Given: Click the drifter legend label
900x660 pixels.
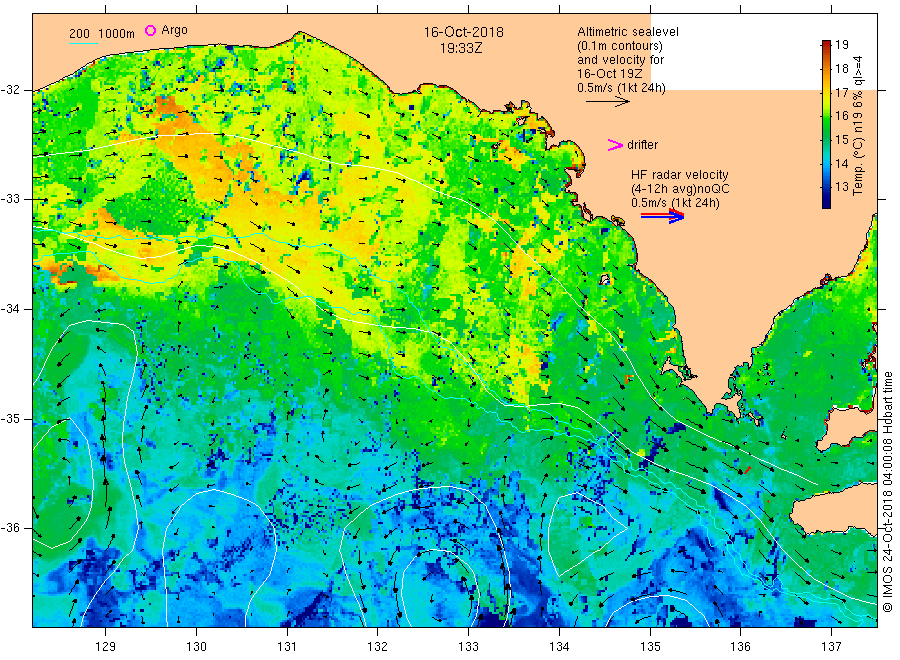Looking at the screenshot, I should click(x=642, y=145).
